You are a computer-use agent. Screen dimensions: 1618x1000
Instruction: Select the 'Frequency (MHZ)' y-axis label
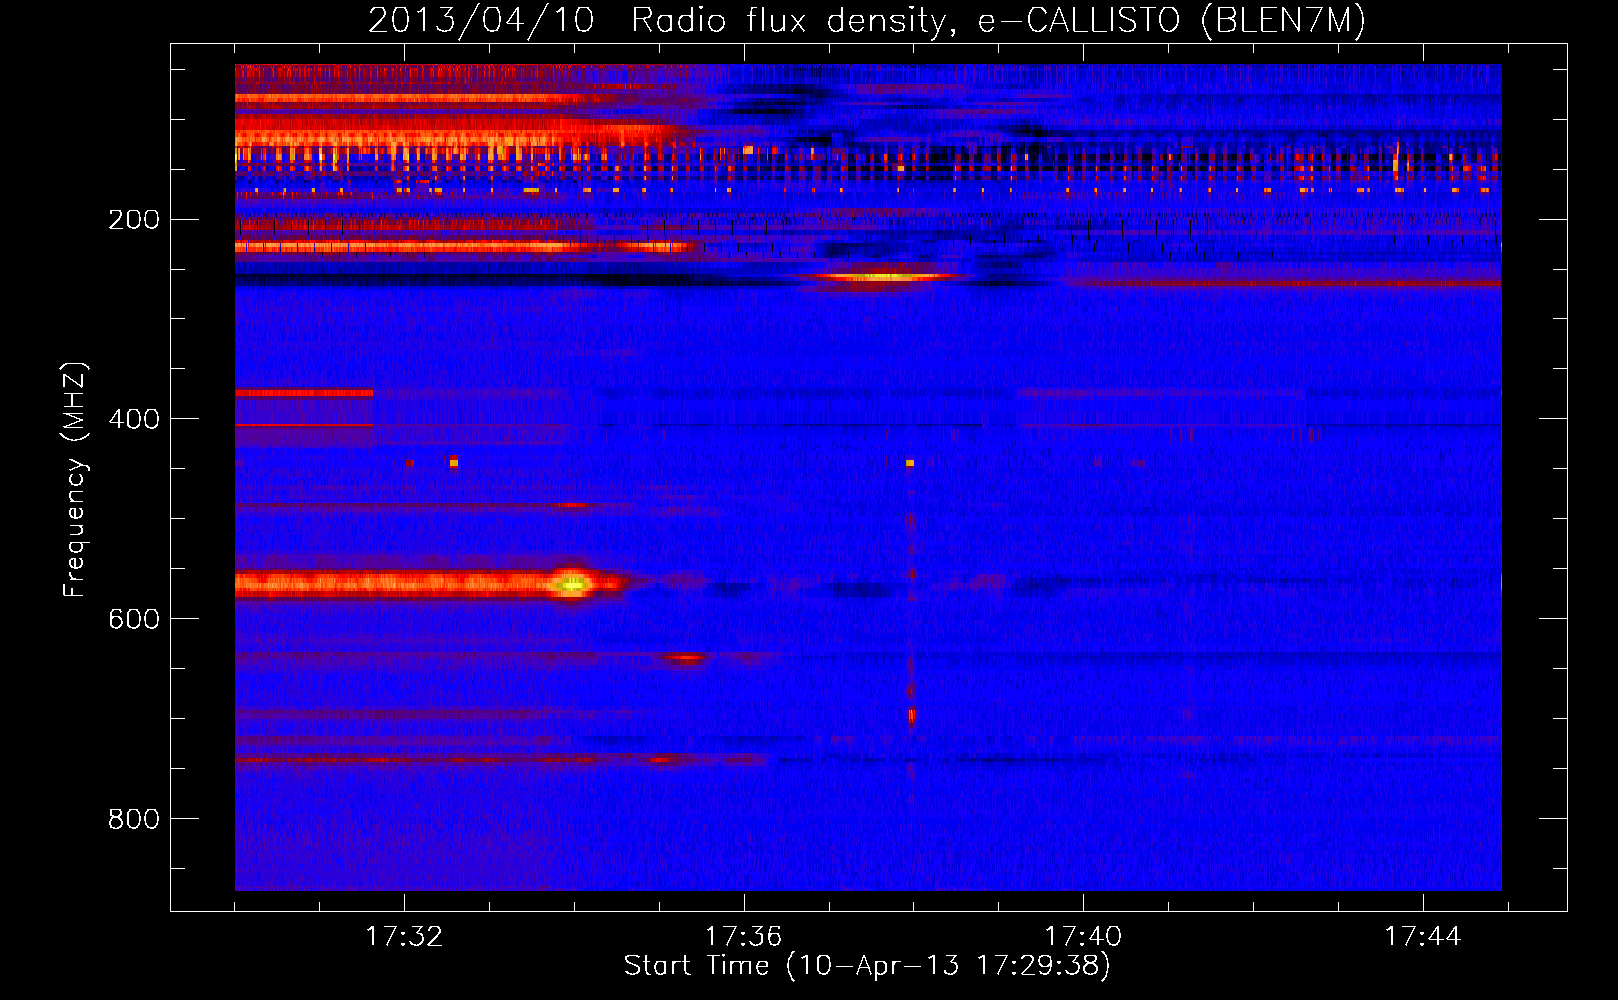click(75, 480)
